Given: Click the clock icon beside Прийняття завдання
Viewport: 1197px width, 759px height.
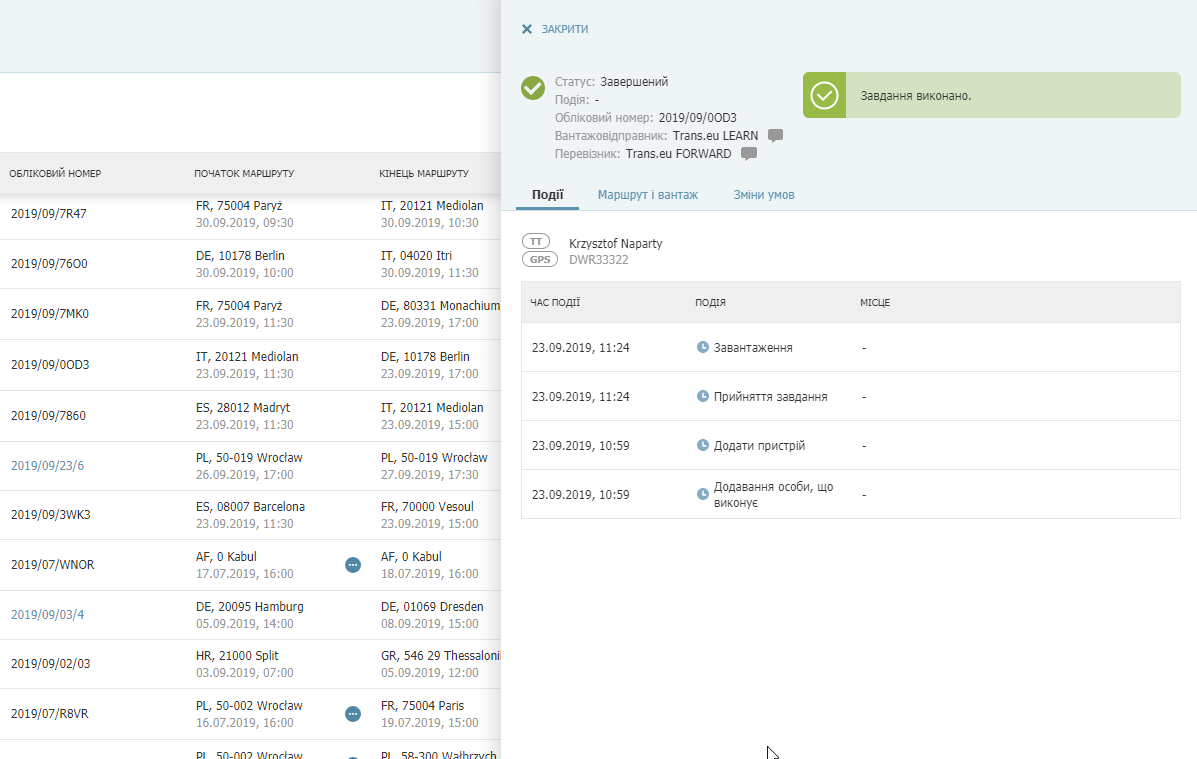Looking at the screenshot, I should [702, 396].
